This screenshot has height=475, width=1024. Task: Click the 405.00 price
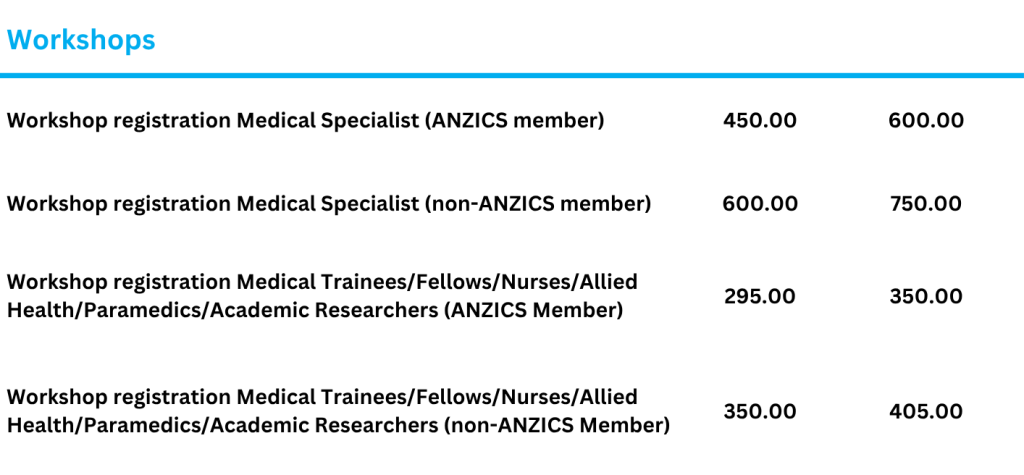pyautogui.click(x=926, y=412)
